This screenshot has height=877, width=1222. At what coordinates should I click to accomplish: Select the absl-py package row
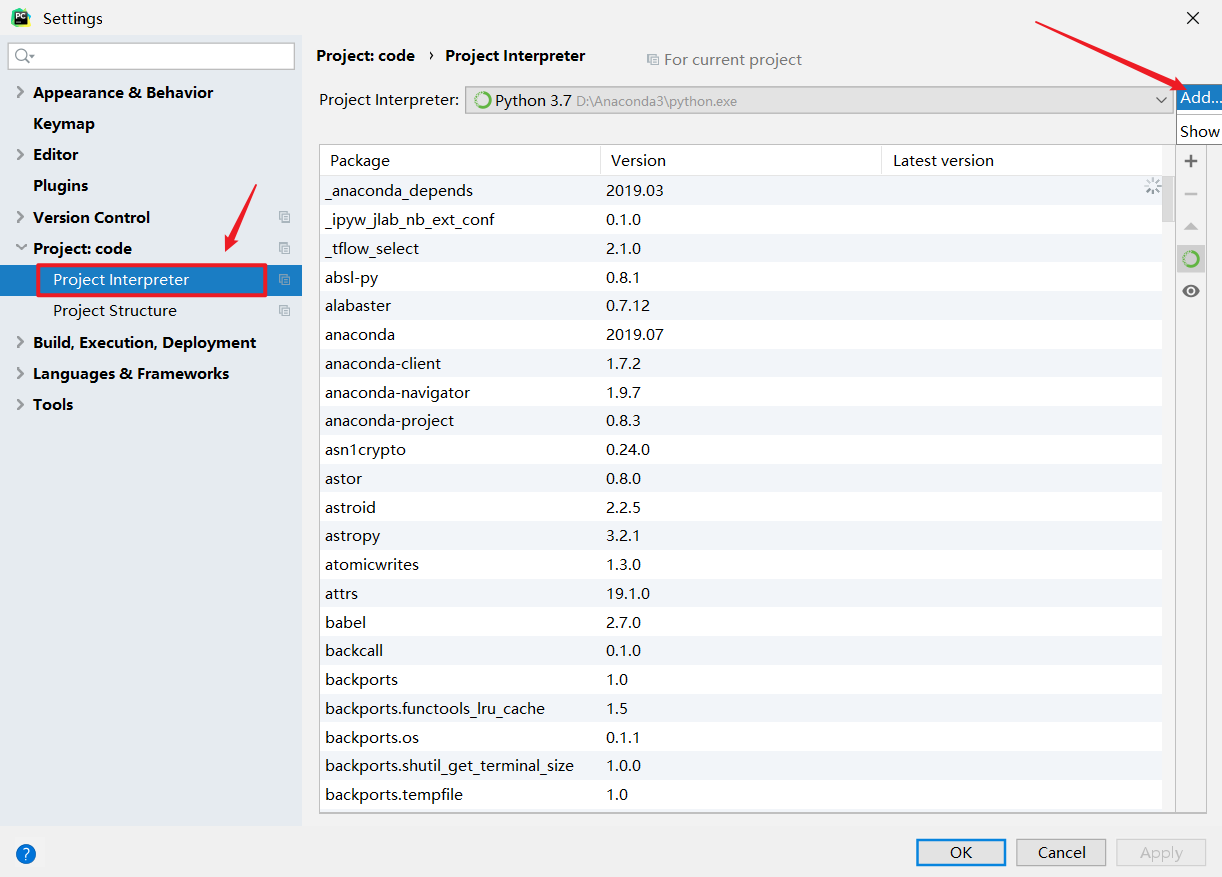click(741, 277)
